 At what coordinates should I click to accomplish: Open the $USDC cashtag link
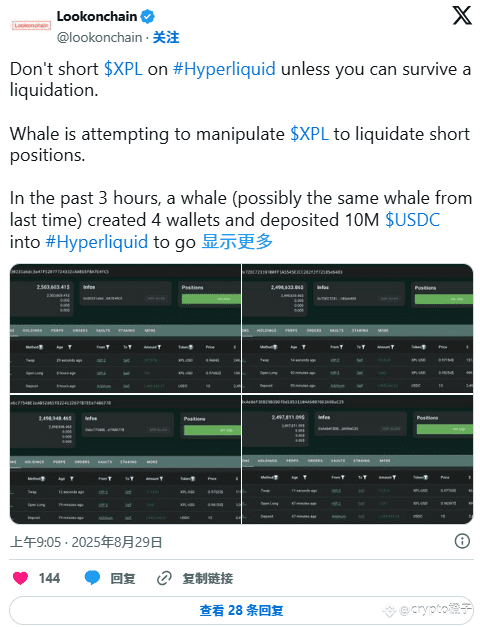pos(412,220)
